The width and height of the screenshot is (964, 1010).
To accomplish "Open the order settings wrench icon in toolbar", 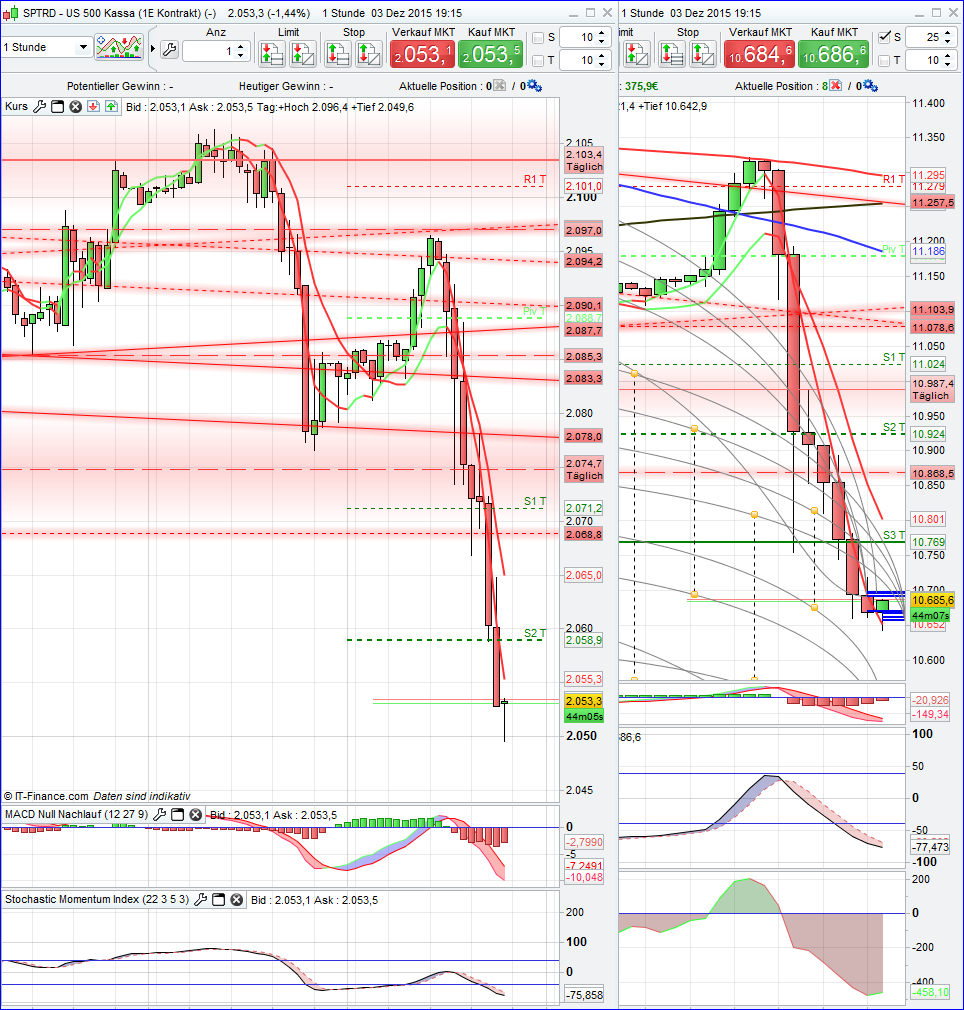I will click(170, 48).
